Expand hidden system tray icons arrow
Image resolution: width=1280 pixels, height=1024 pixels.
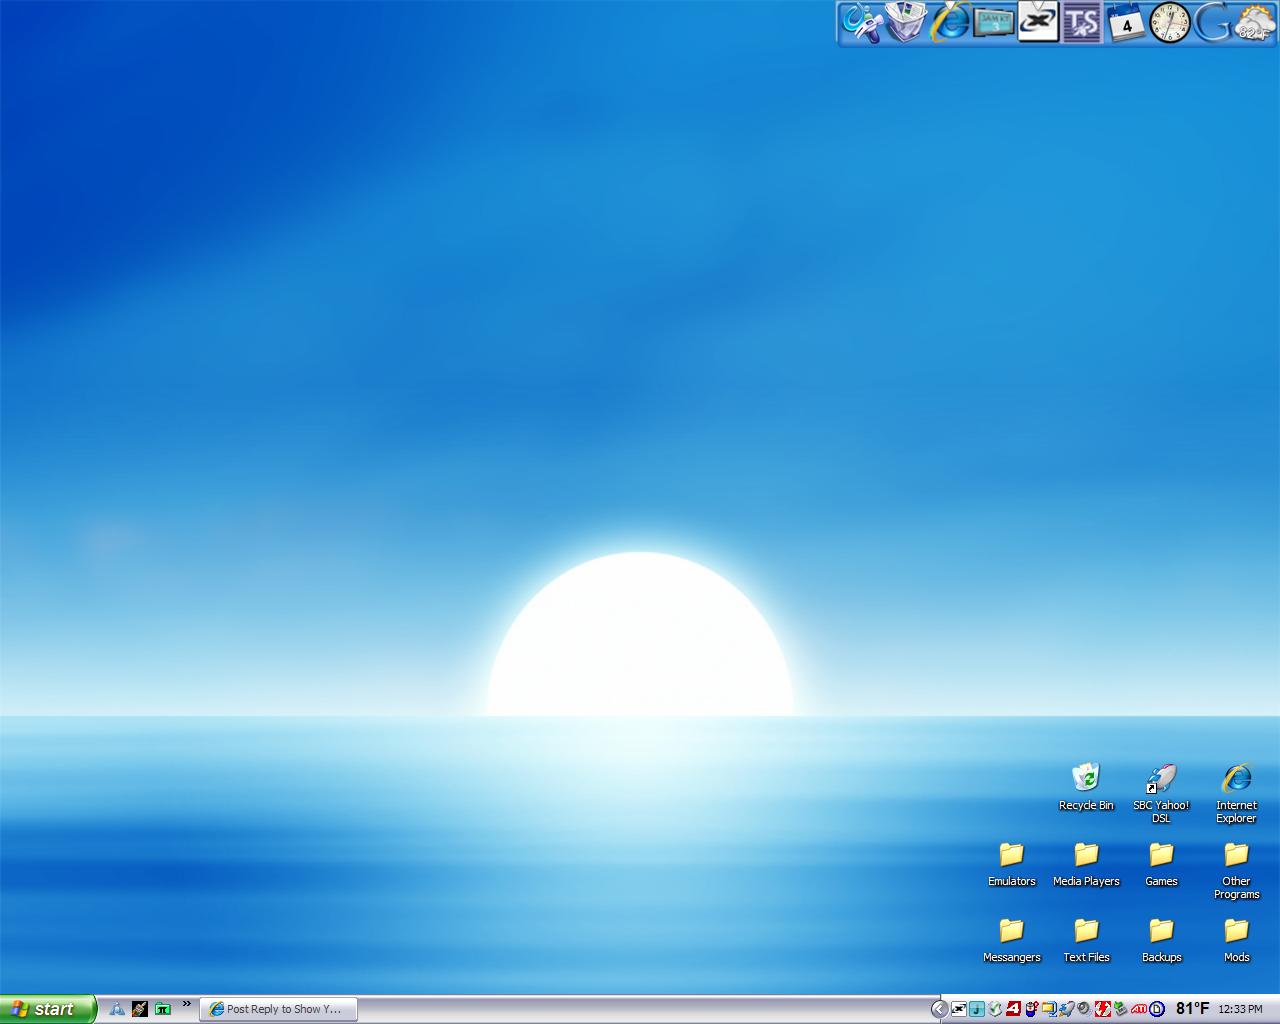click(938, 1009)
